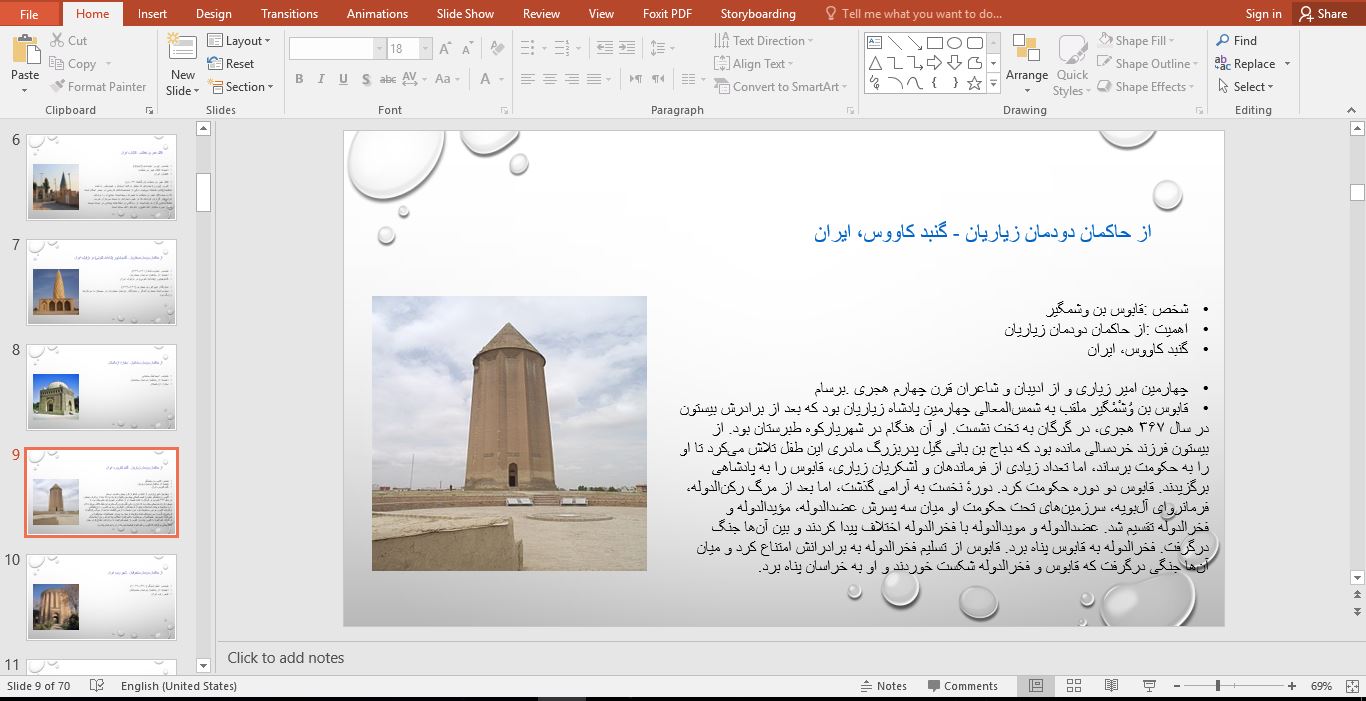Expand Text Direction options
Image resolution: width=1366 pixels, height=701 pixels.
pyautogui.click(x=764, y=41)
